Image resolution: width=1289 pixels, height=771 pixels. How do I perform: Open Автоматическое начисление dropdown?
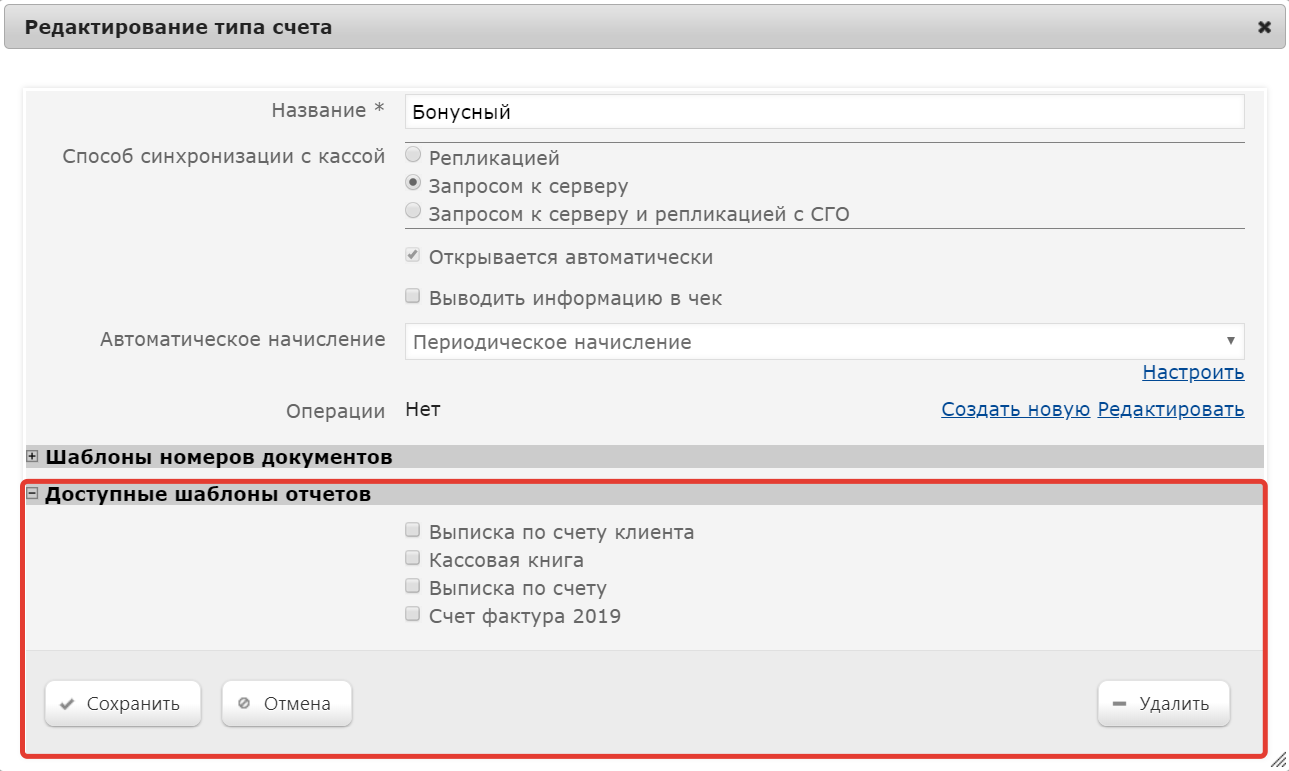(x=824, y=341)
